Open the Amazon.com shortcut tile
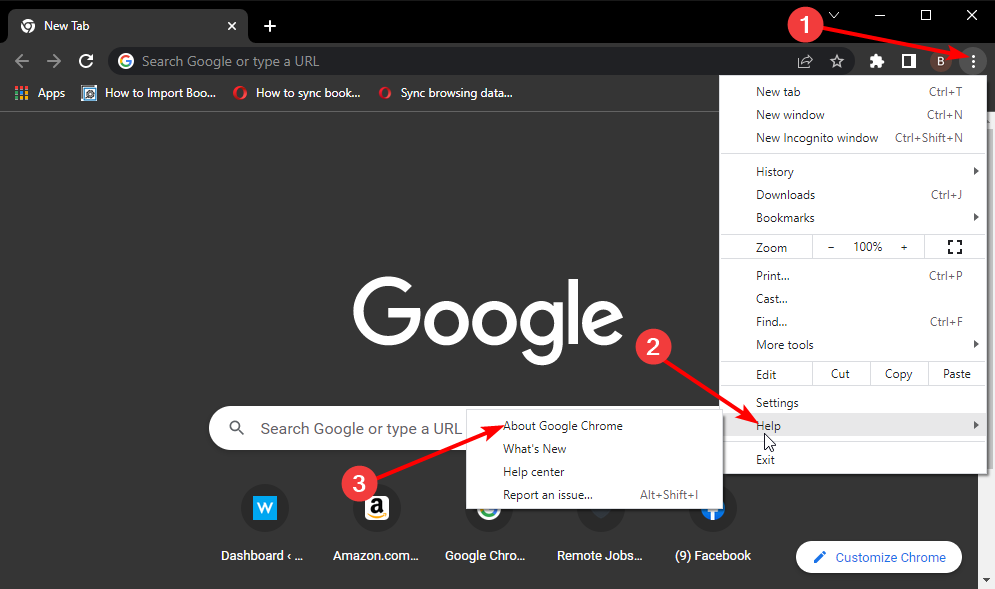 coord(376,524)
